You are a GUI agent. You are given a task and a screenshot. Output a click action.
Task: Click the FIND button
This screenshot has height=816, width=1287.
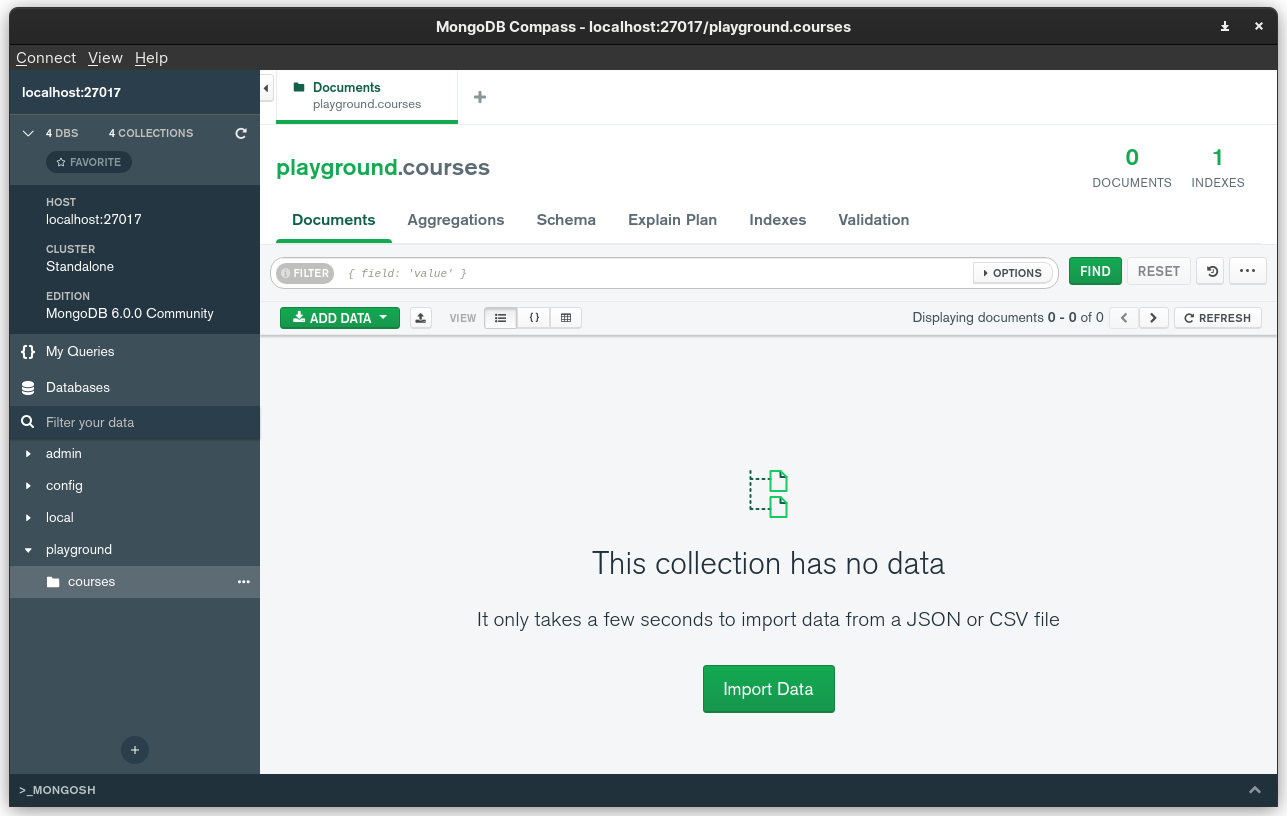tap(1095, 271)
